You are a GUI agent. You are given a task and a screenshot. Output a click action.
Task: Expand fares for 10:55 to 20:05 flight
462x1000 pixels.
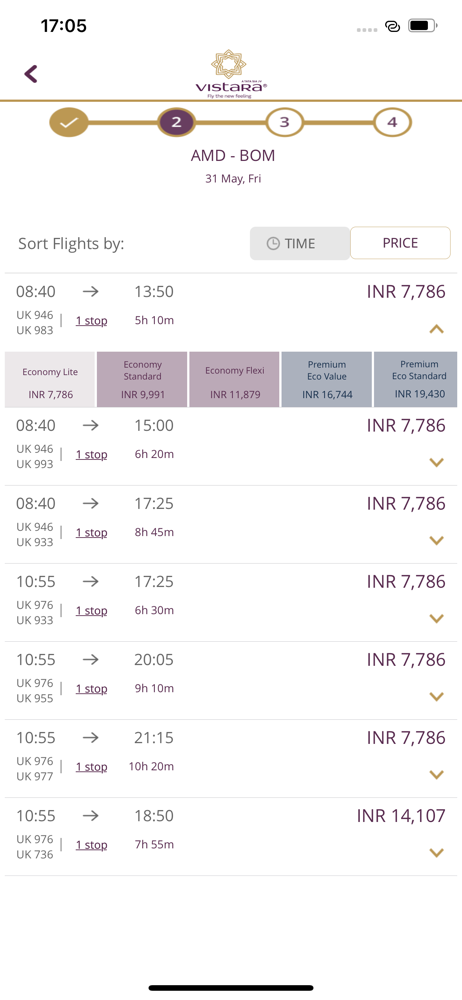pos(436,697)
